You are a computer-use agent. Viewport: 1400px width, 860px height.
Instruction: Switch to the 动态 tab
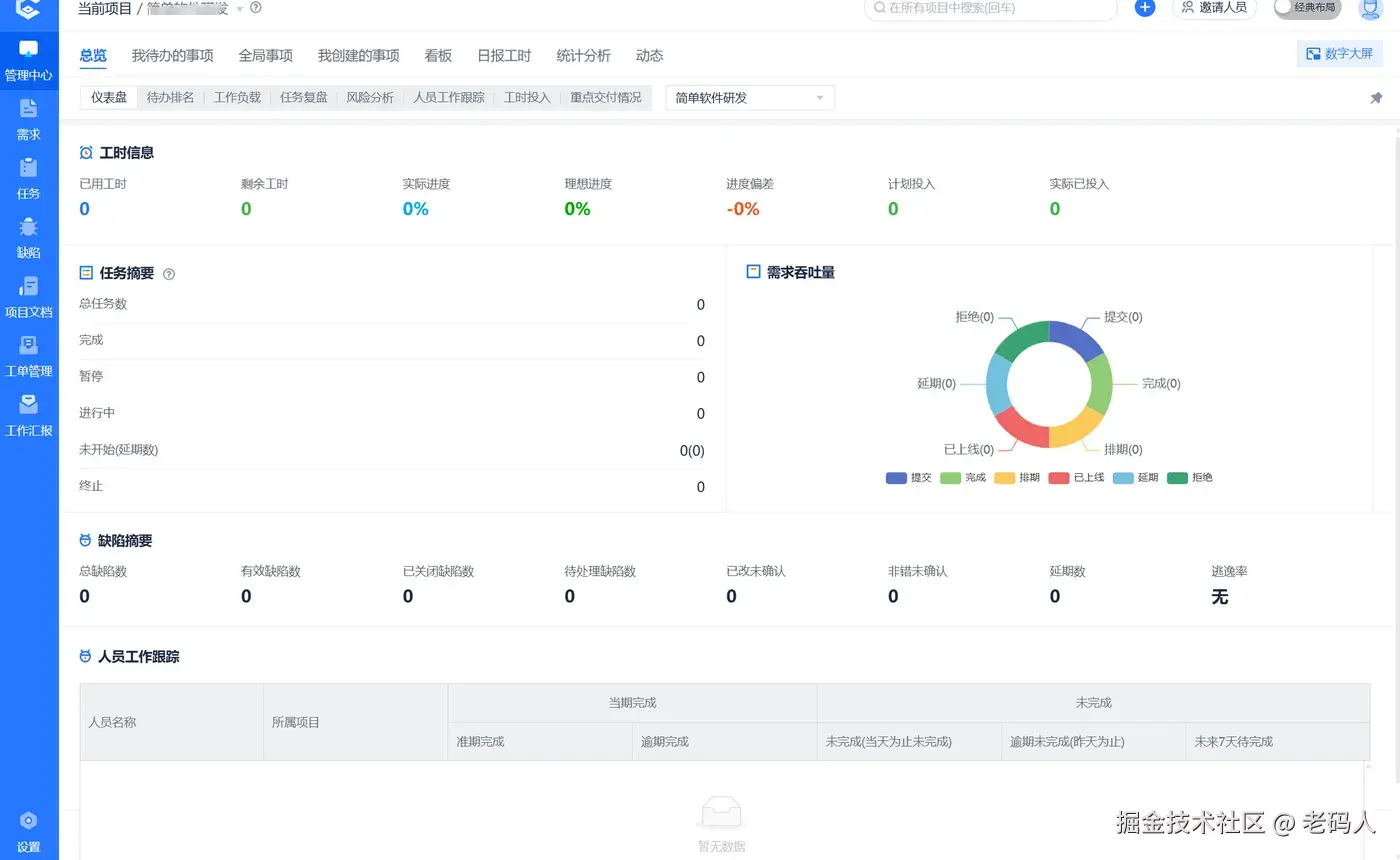tap(649, 56)
